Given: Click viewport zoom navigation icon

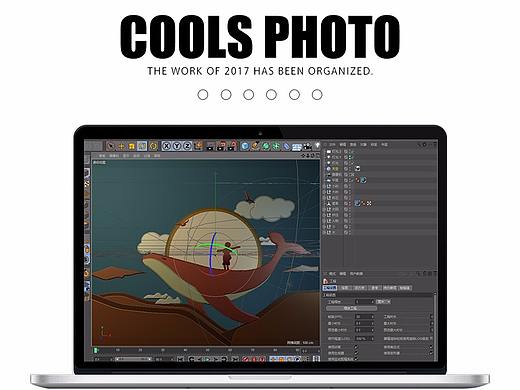Looking at the screenshot, I should pos(308,155).
